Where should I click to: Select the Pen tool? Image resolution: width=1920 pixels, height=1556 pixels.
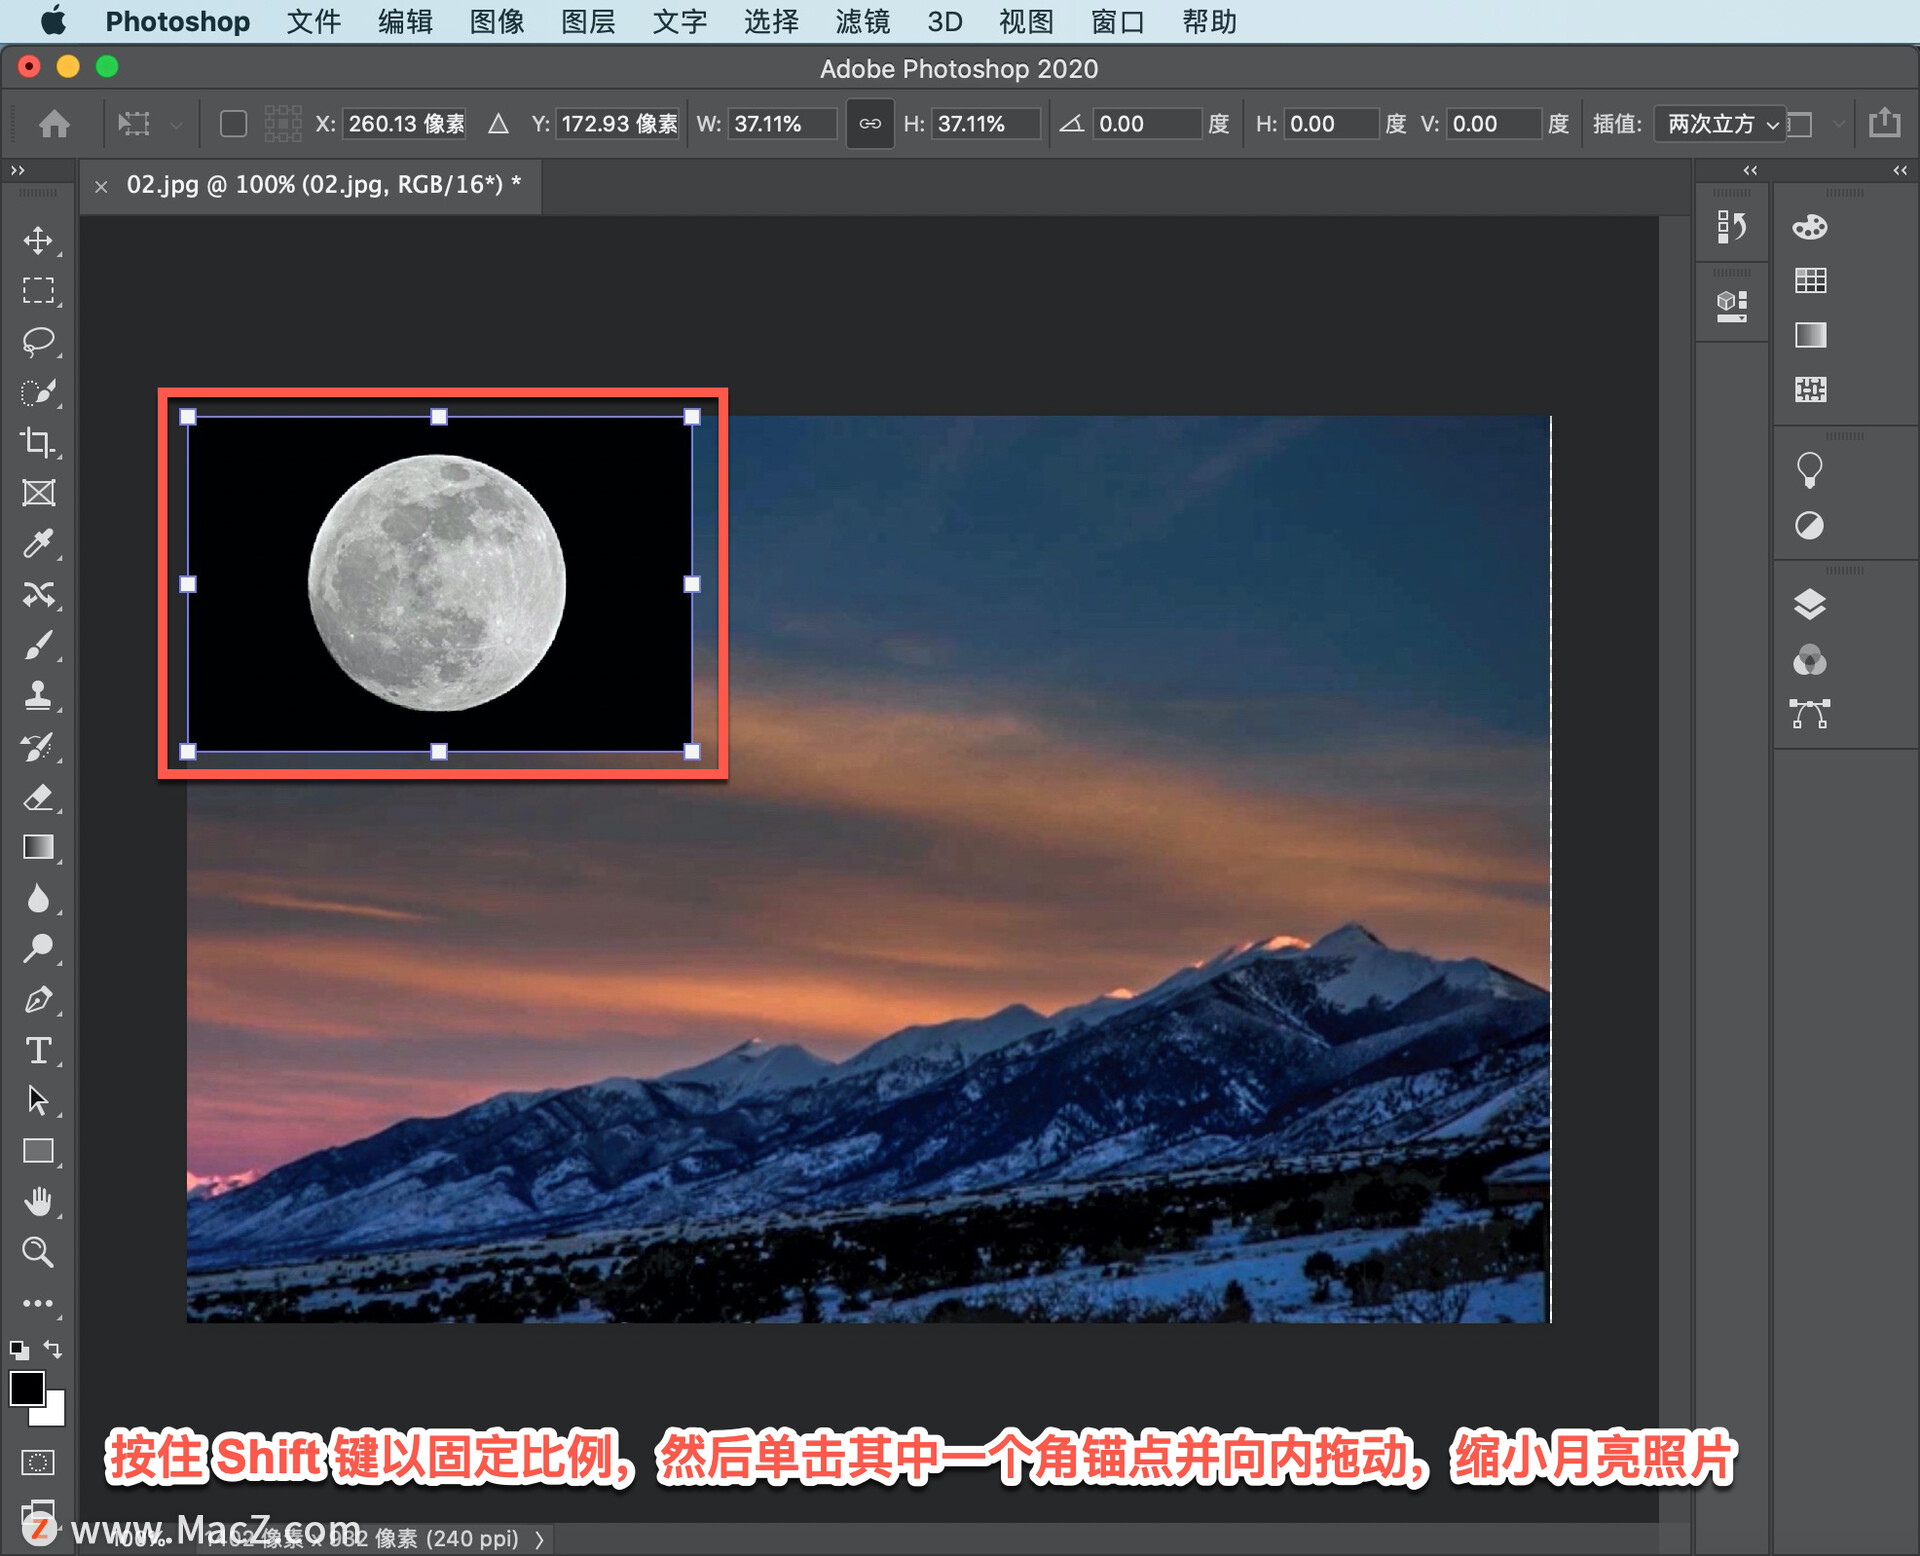pos(38,999)
